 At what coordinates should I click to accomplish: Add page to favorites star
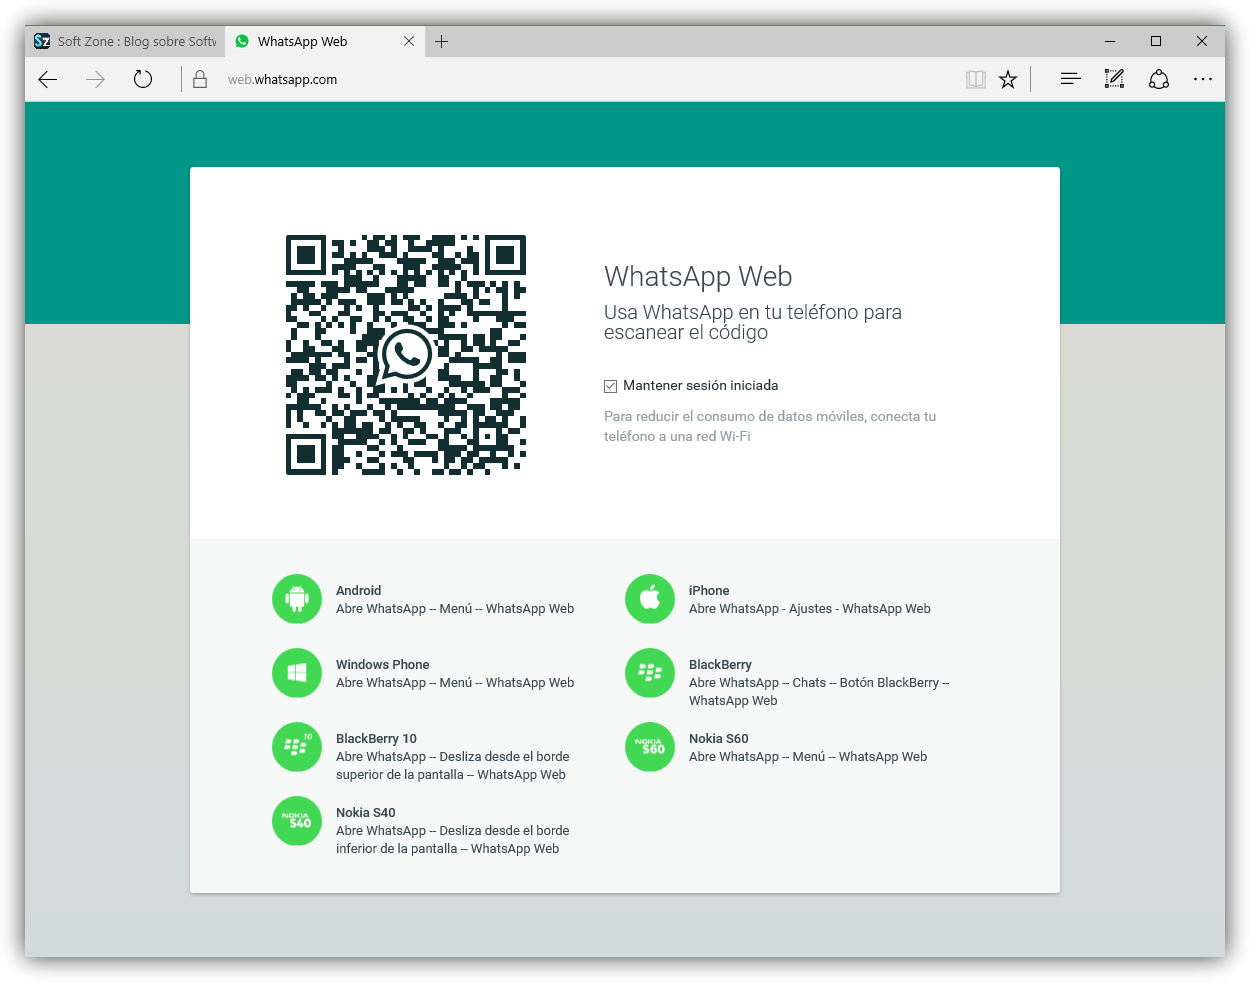pos(1008,79)
